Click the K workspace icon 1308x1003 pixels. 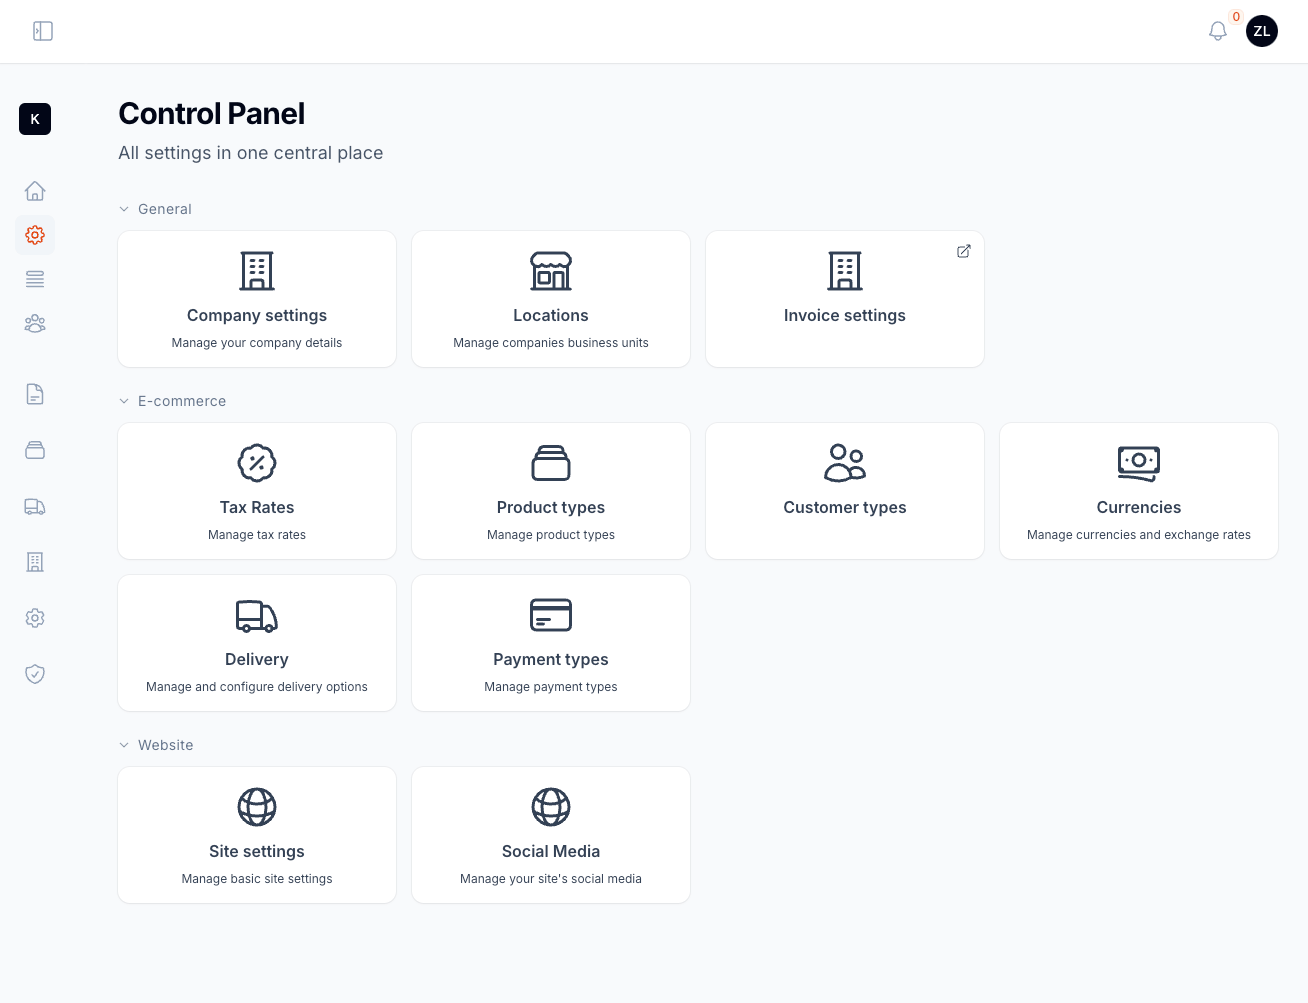[x=35, y=119]
